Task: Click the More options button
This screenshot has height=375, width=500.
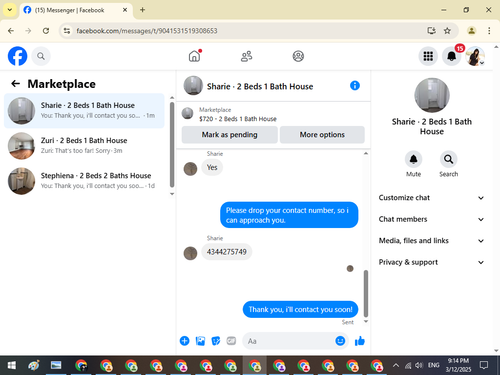Action: click(x=322, y=135)
